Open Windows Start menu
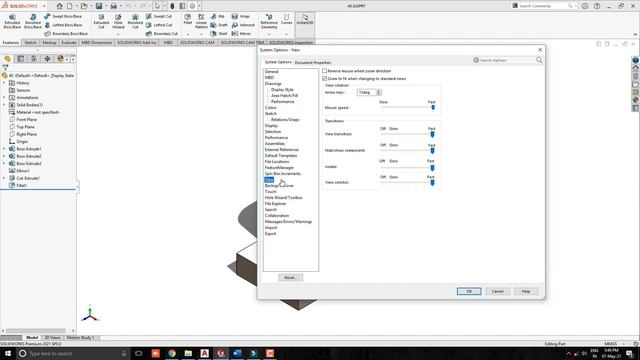The image size is (640, 360). click(x=8, y=353)
